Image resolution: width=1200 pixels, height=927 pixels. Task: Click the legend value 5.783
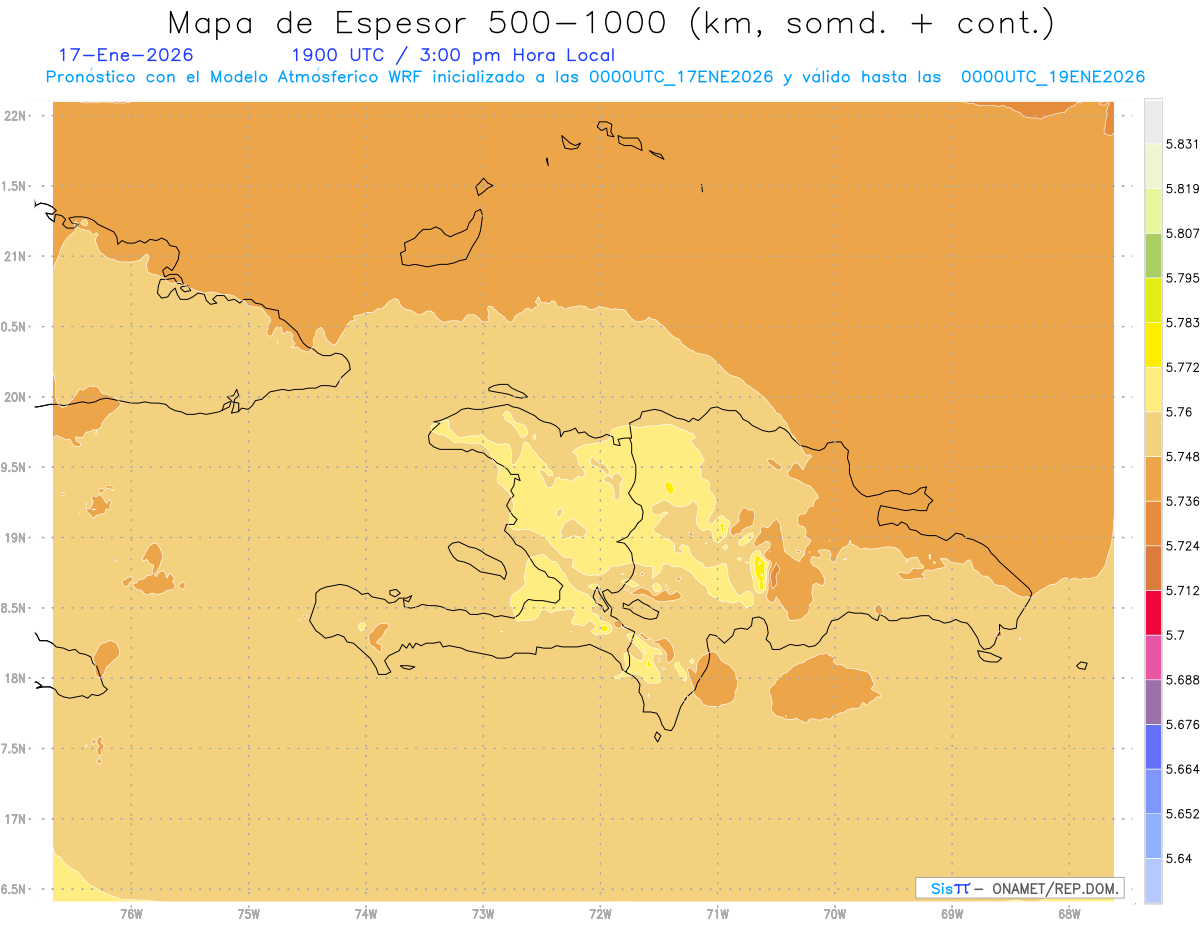click(1182, 323)
